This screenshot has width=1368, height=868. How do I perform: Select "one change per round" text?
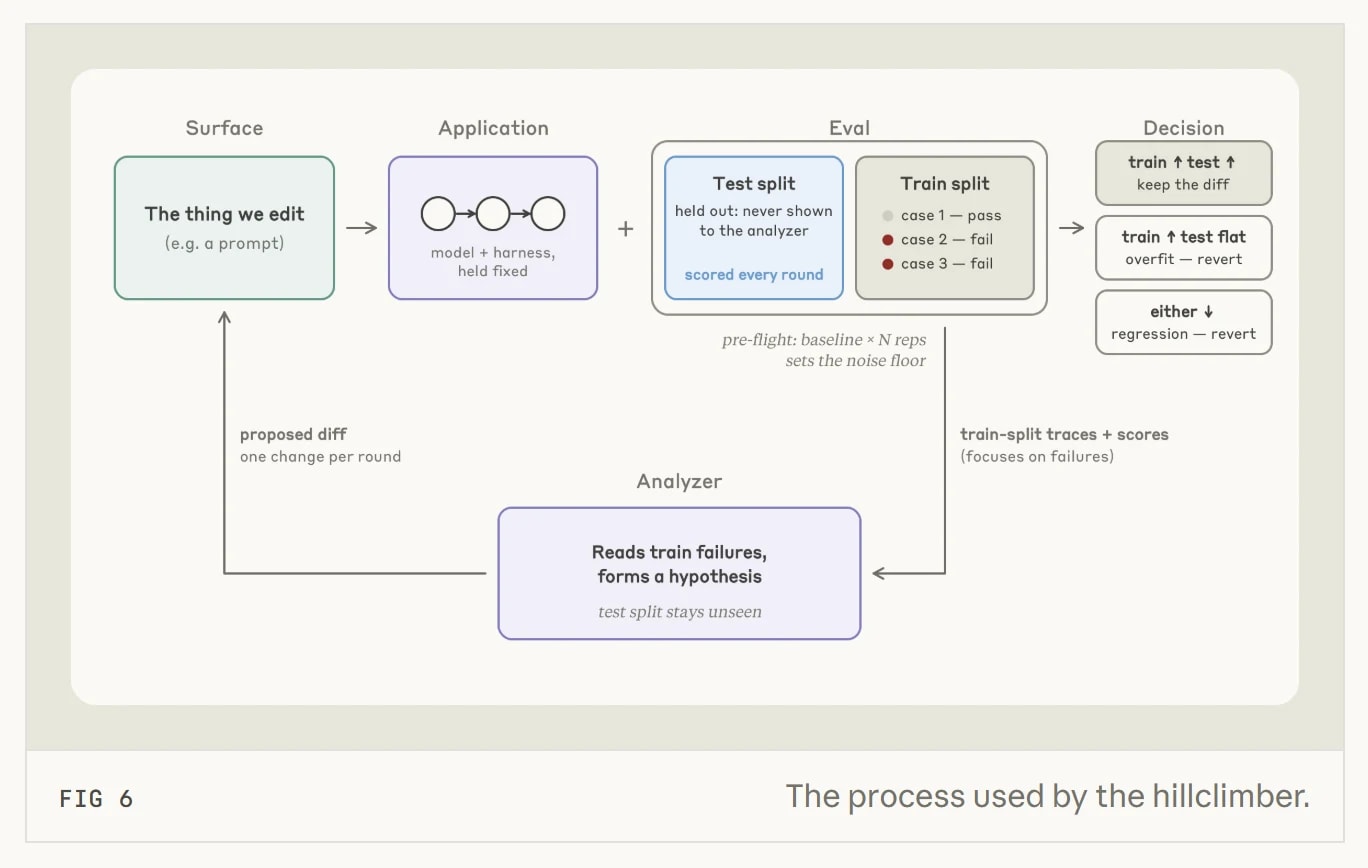click(x=320, y=457)
